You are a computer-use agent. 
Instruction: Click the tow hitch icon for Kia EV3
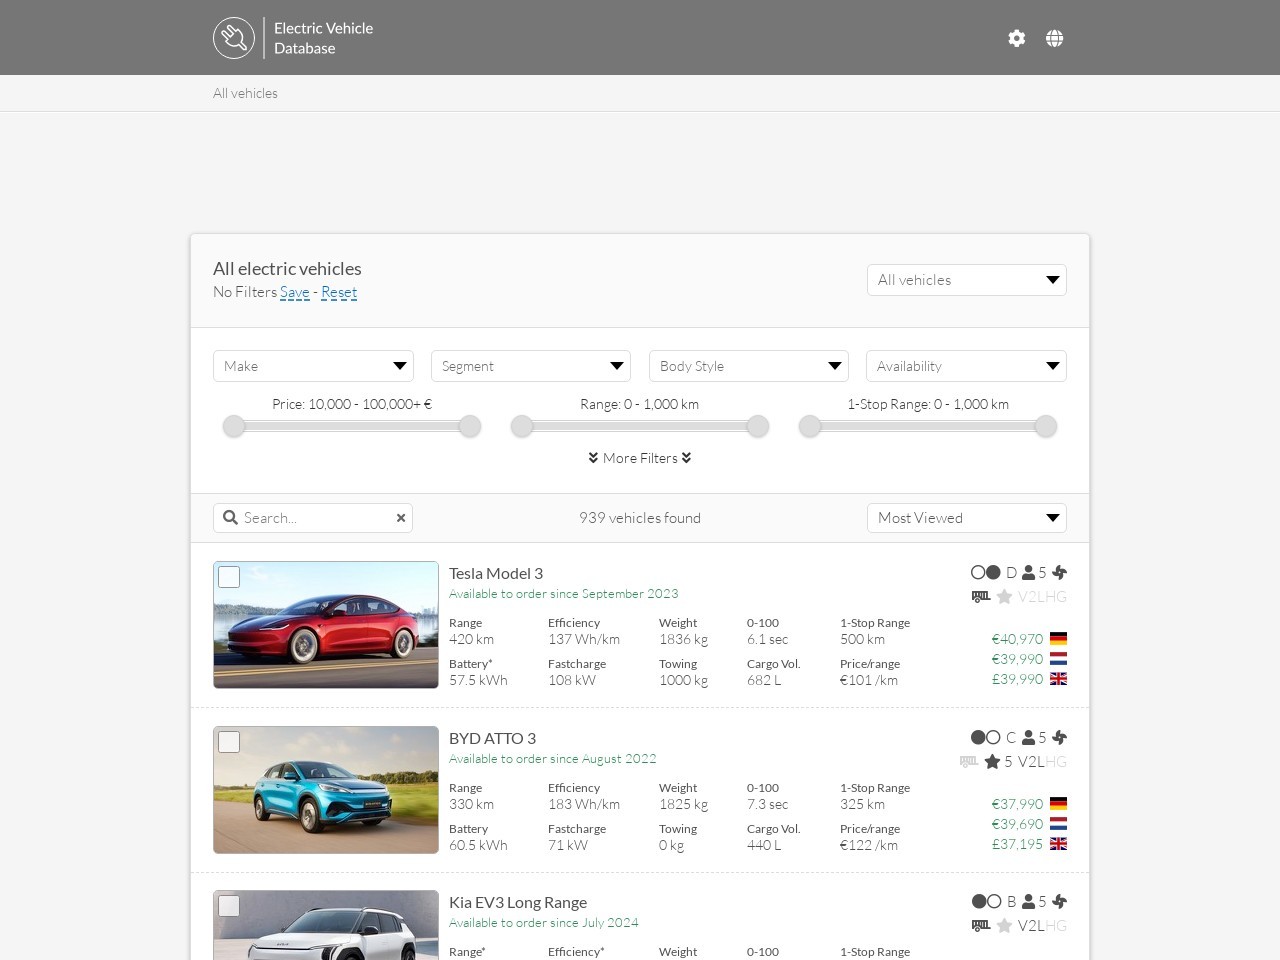[x=981, y=926]
